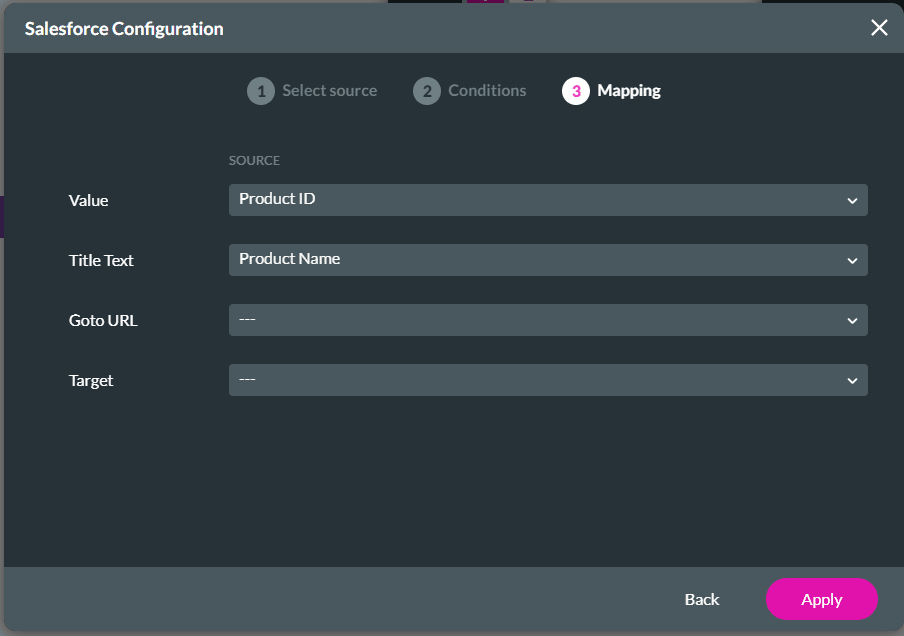Click the chevron on the Title Text dropdown
This screenshot has height=636, width=904.
pos(853,260)
